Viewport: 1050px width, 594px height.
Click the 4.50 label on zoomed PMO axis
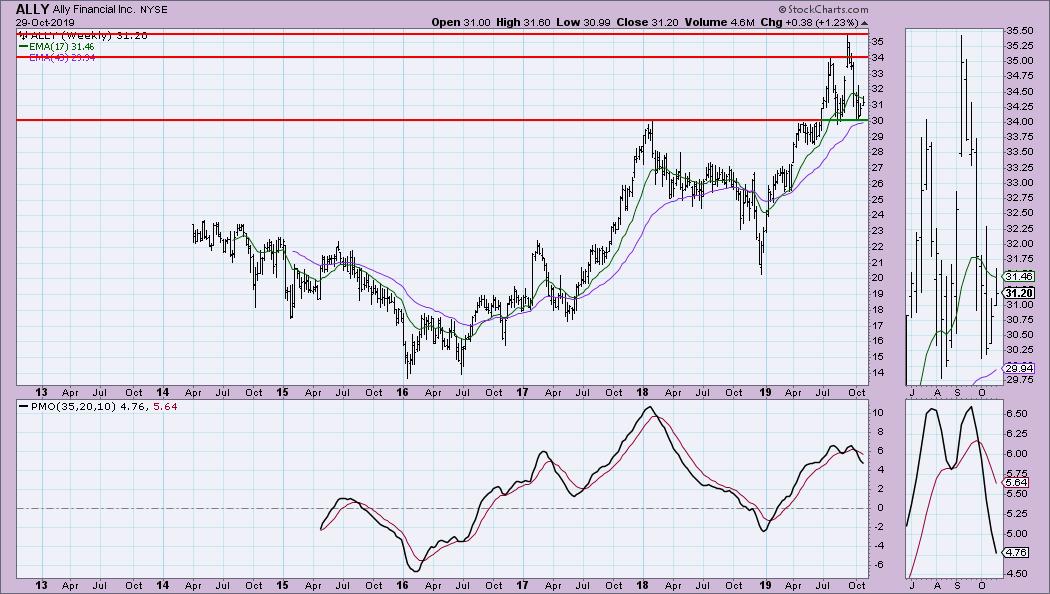(1017, 573)
